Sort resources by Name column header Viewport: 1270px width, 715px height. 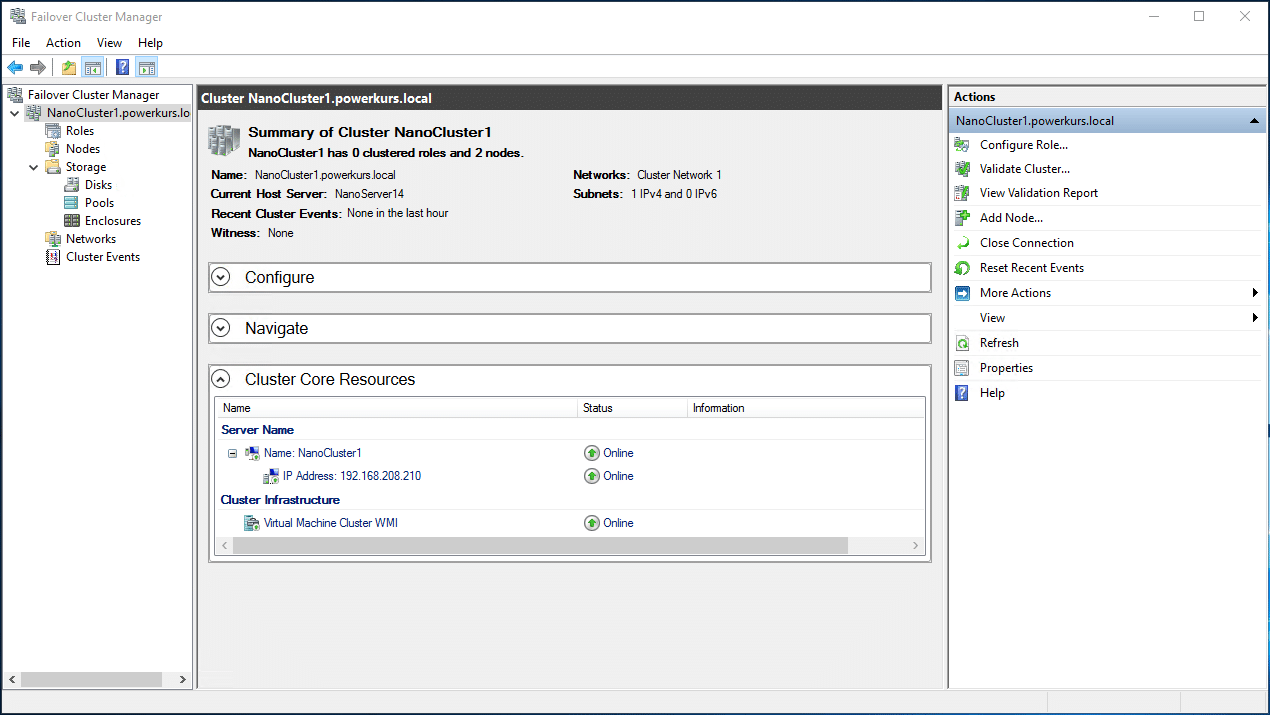[397, 408]
